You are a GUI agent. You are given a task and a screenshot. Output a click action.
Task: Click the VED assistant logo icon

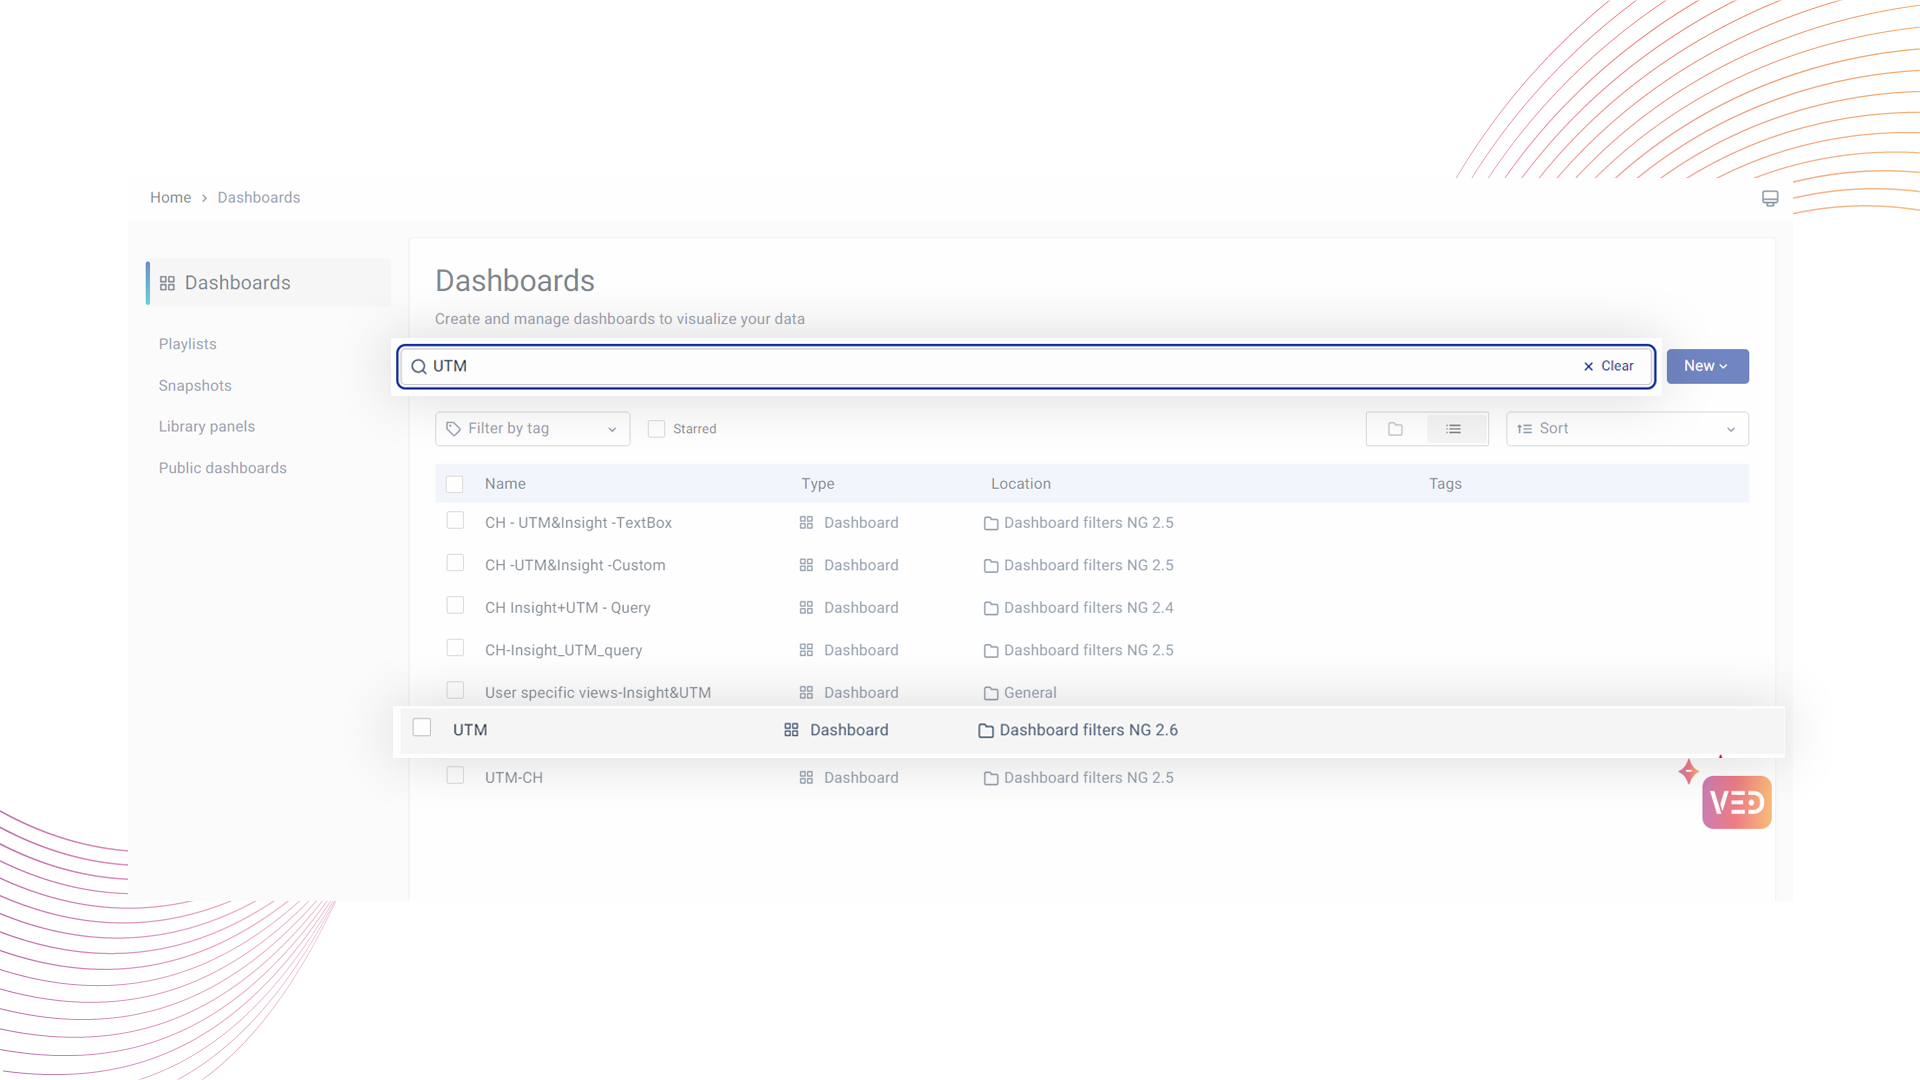coord(1736,802)
